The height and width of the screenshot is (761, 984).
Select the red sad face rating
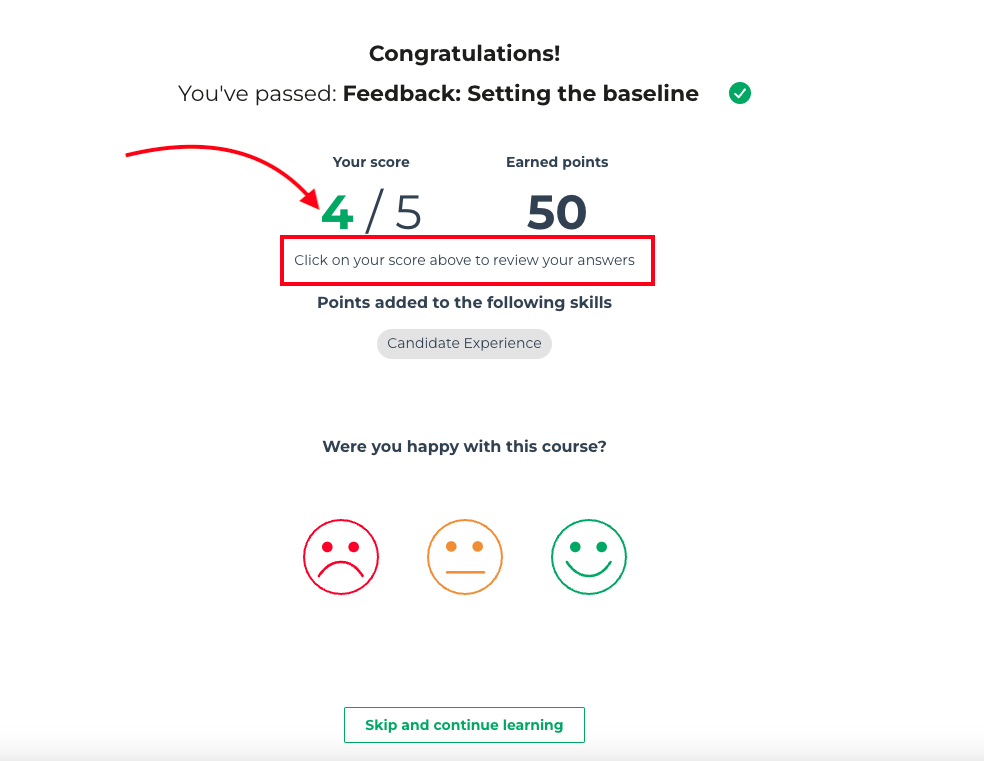pyautogui.click(x=341, y=557)
